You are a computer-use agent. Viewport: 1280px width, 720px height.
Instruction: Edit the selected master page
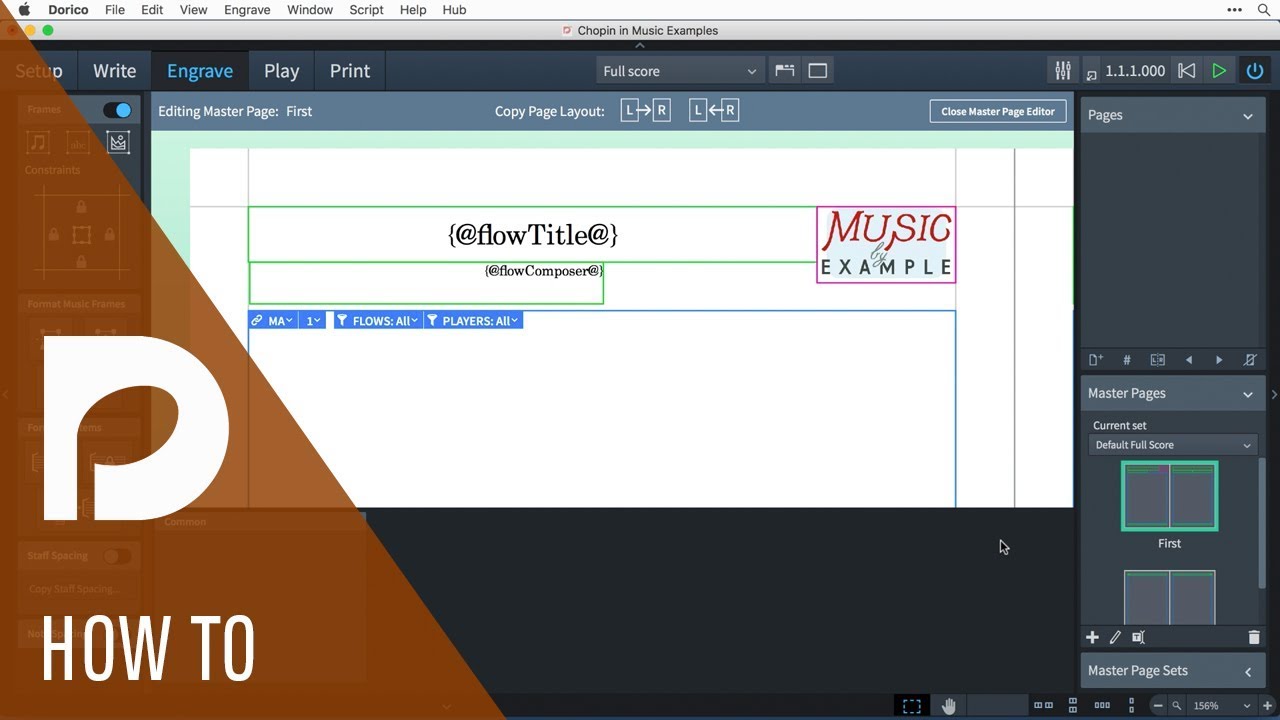tap(1115, 637)
